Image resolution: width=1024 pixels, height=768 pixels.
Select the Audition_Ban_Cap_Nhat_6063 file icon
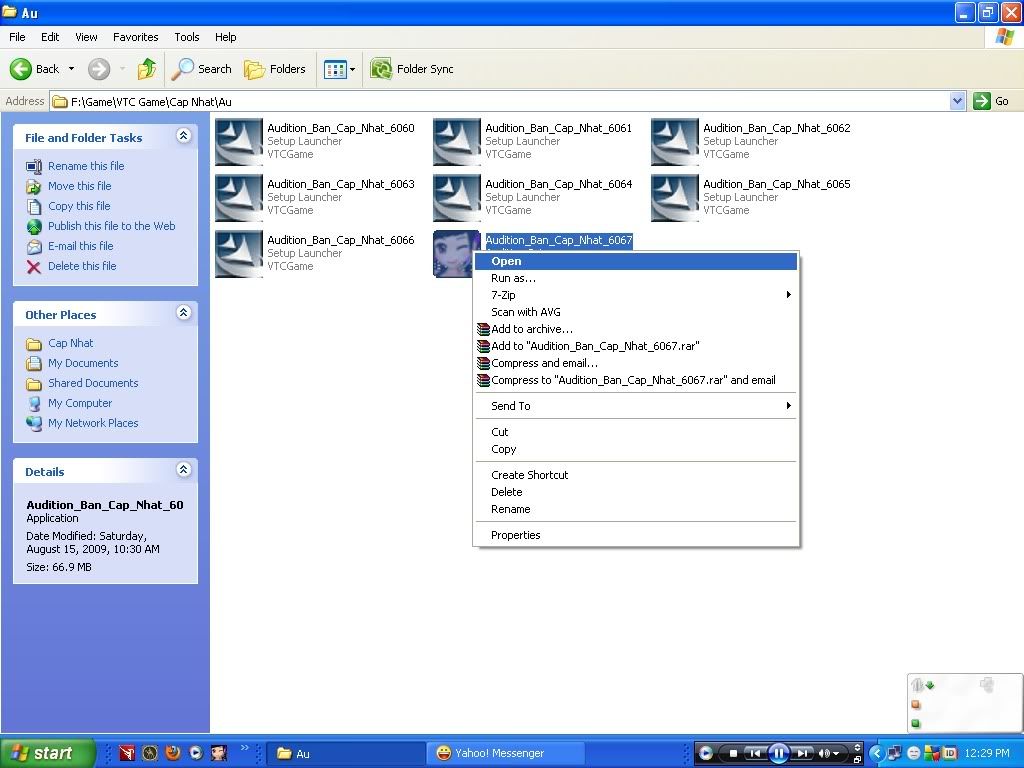pos(239,198)
